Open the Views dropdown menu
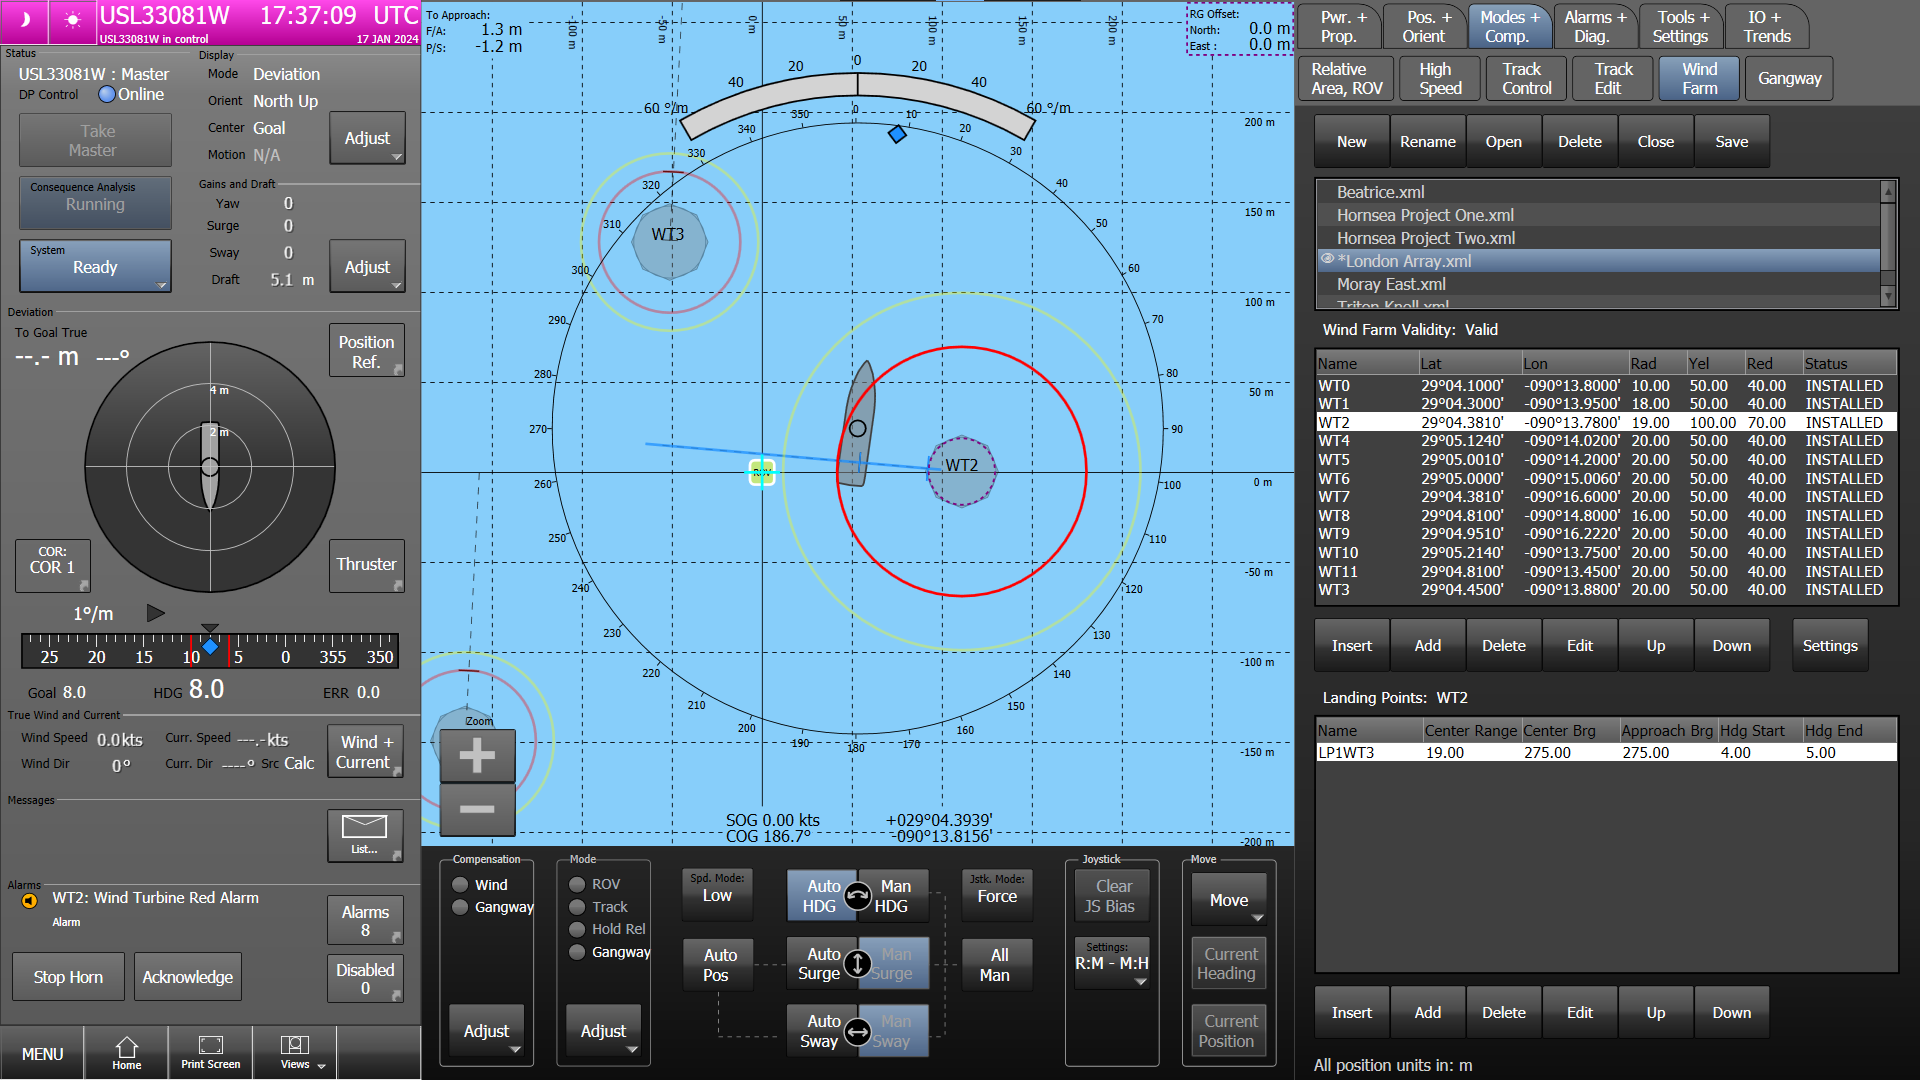 point(295,1052)
